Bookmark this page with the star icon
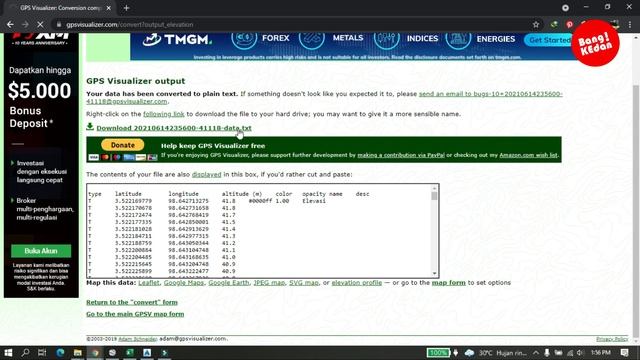Viewport: 640px width, 360px height. pos(536,24)
